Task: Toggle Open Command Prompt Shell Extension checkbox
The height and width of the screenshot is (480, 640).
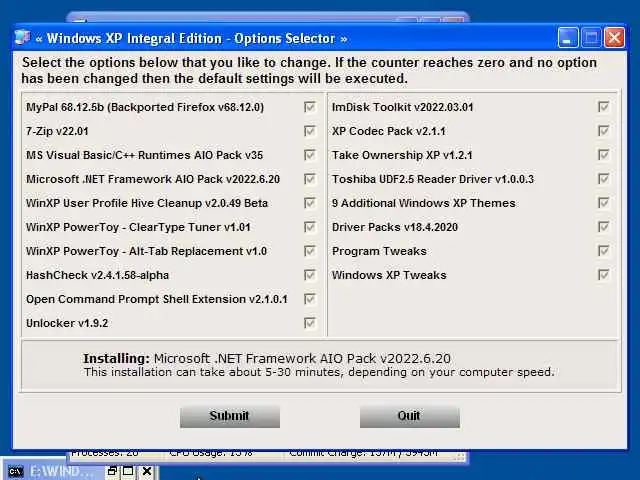Action: pos(310,299)
